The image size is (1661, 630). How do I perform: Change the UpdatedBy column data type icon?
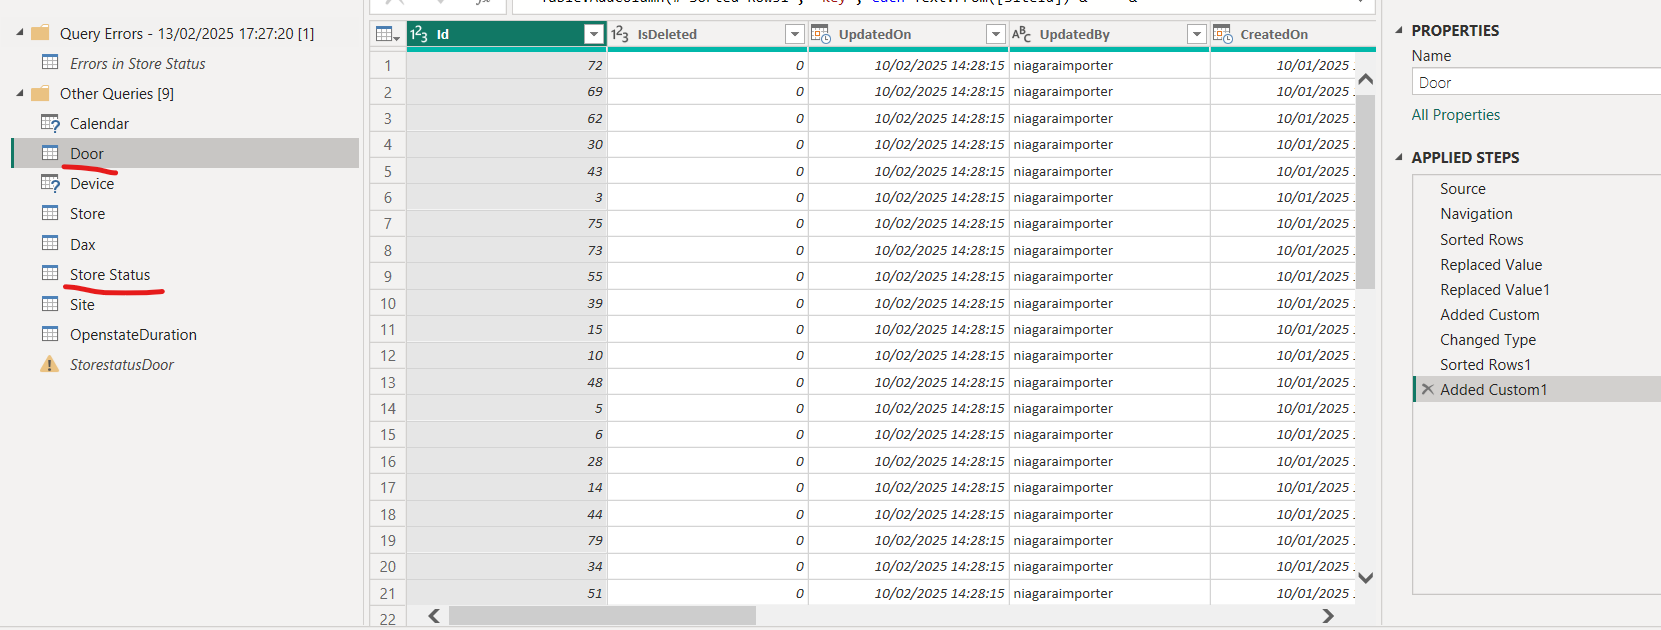[1021, 34]
